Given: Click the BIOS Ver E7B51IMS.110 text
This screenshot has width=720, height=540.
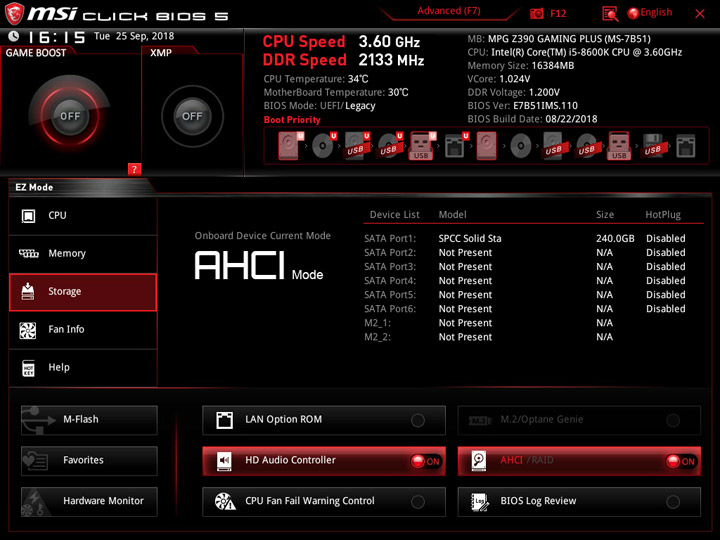Looking at the screenshot, I should click(523, 106).
